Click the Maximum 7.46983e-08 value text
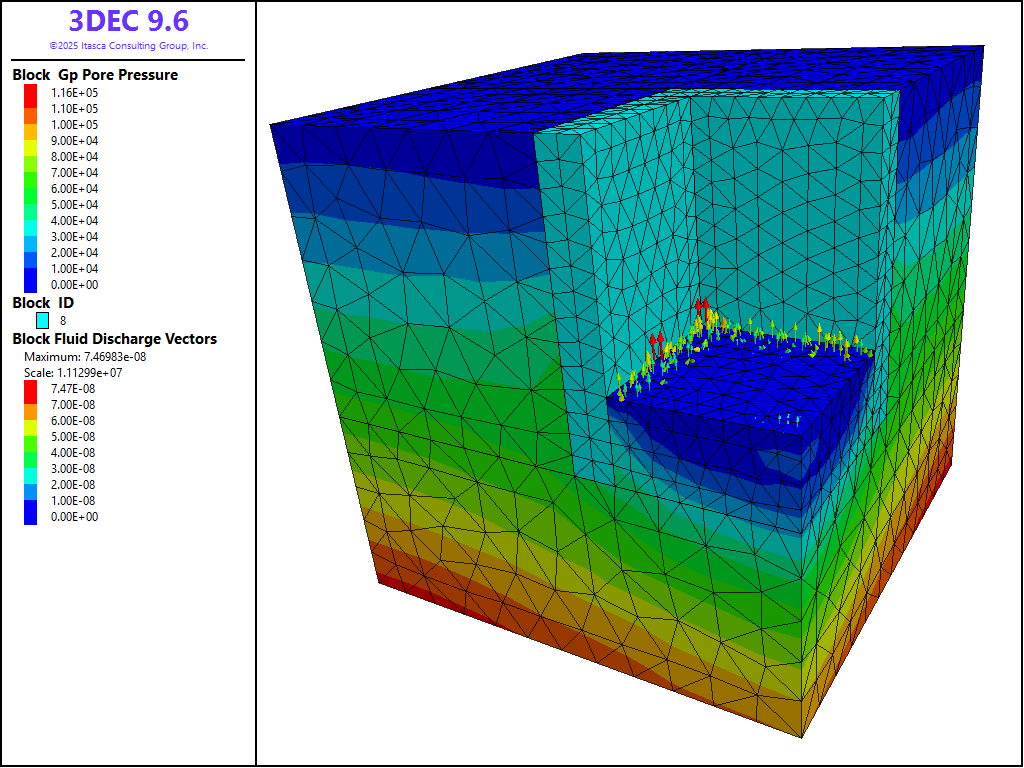The height and width of the screenshot is (768, 1024). pyautogui.click(x=85, y=357)
